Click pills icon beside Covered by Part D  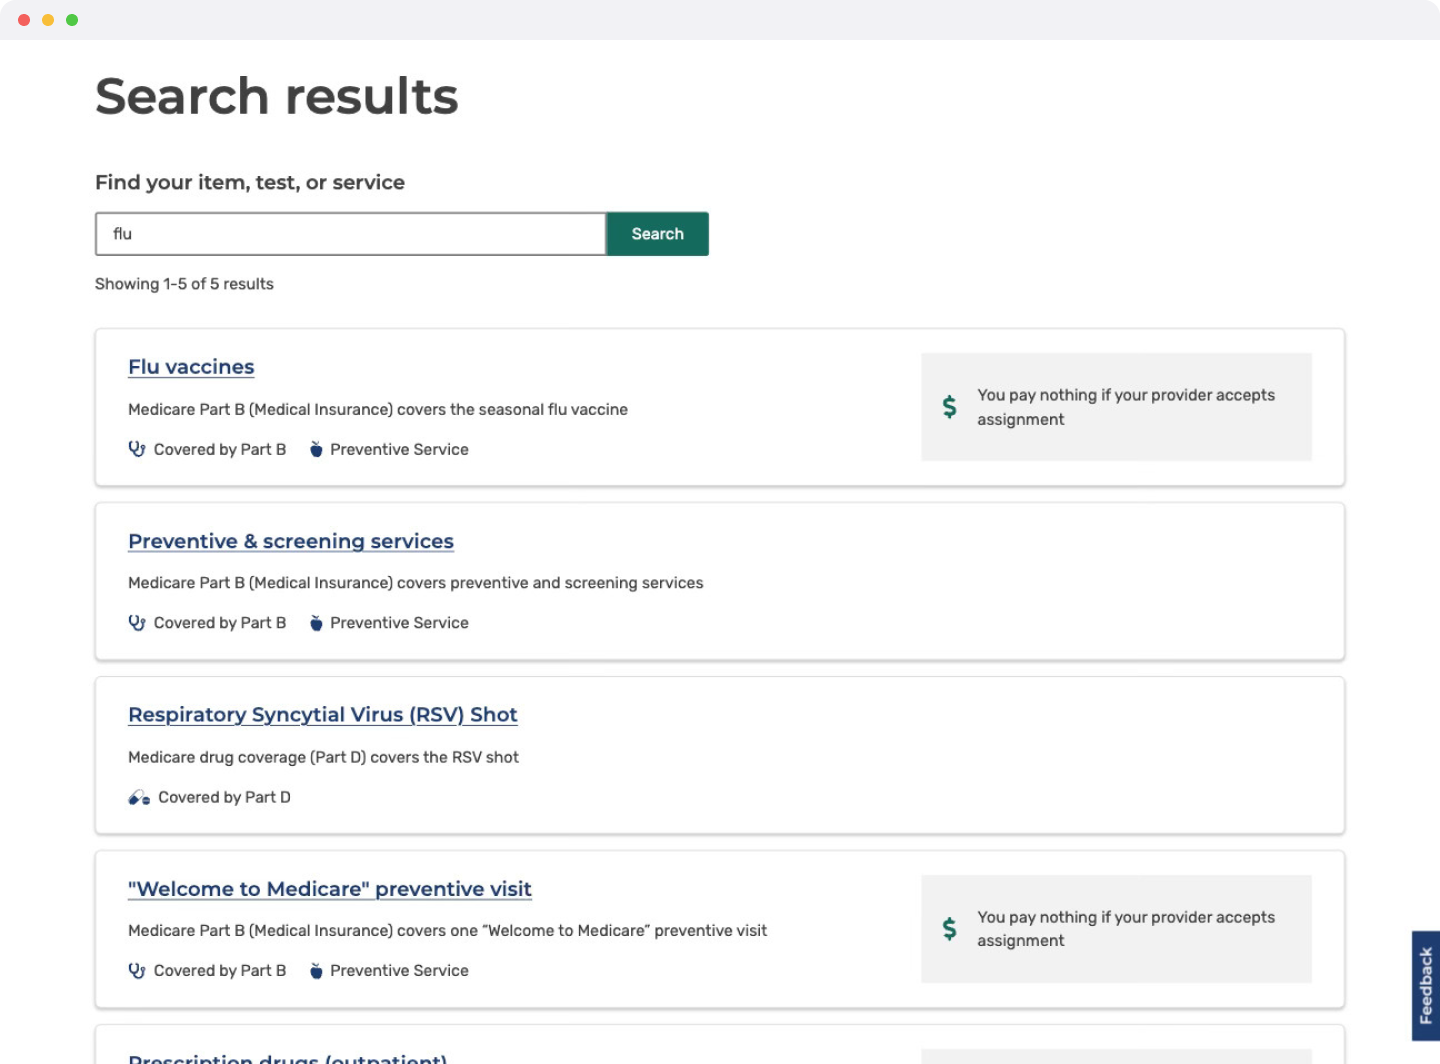coord(139,797)
